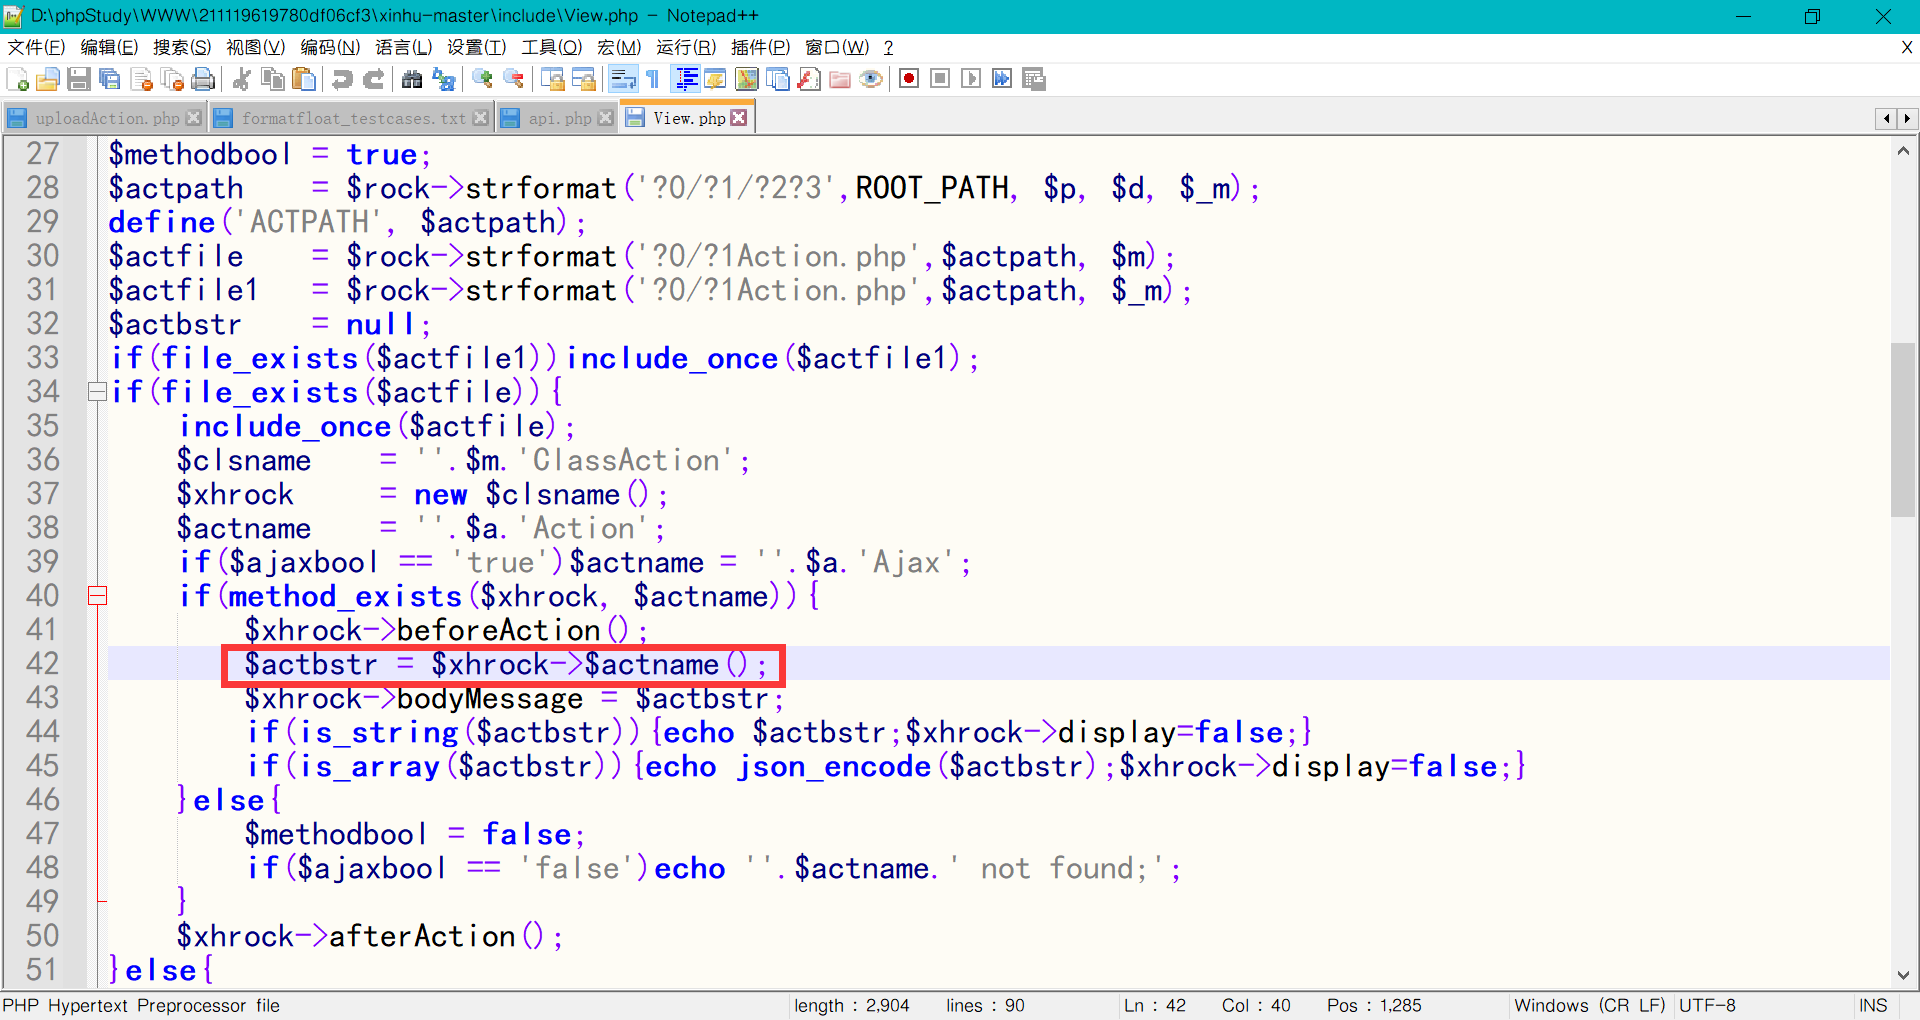Open the Document List panel icon
The height and width of the screenshot is (1020, 1920).
tap(777, 79)
